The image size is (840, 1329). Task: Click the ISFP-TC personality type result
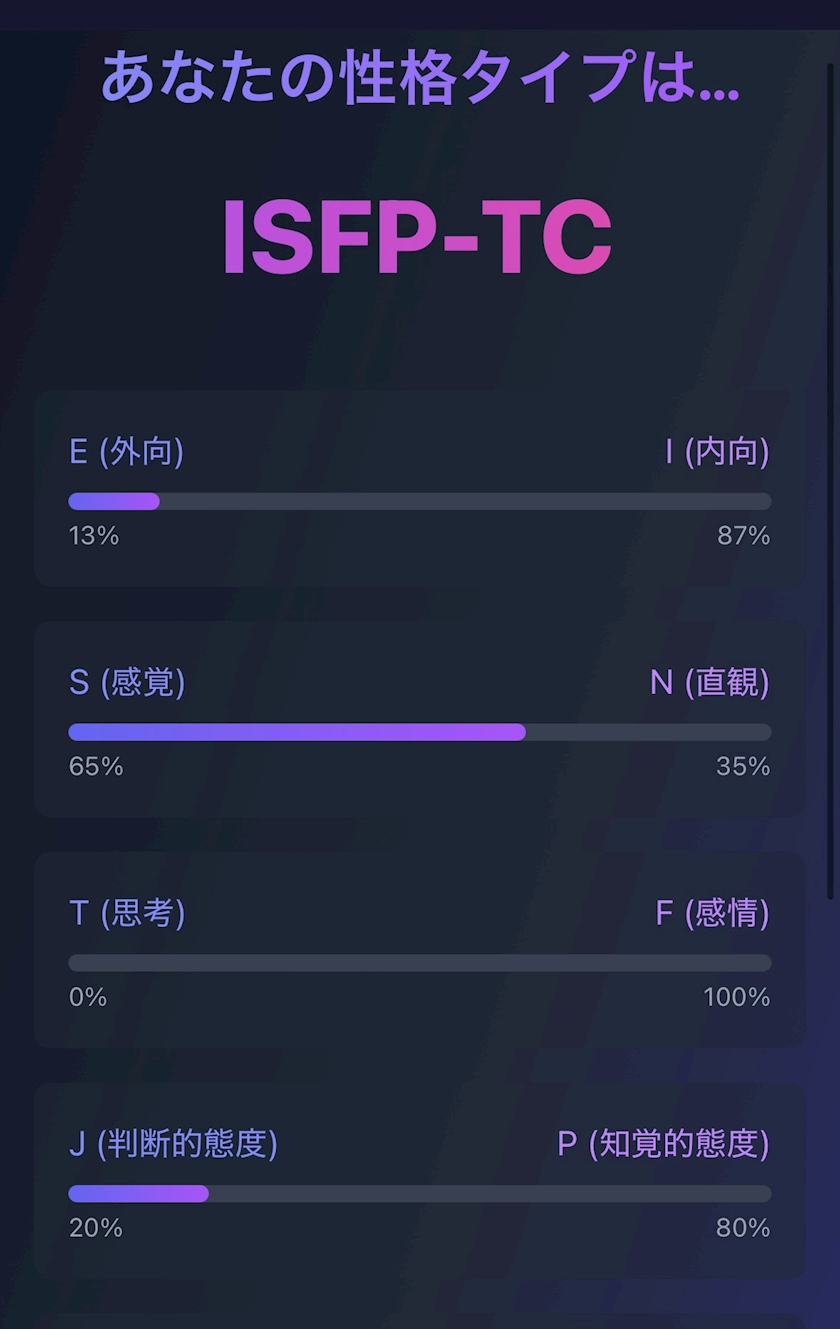[x=417, y=238]
